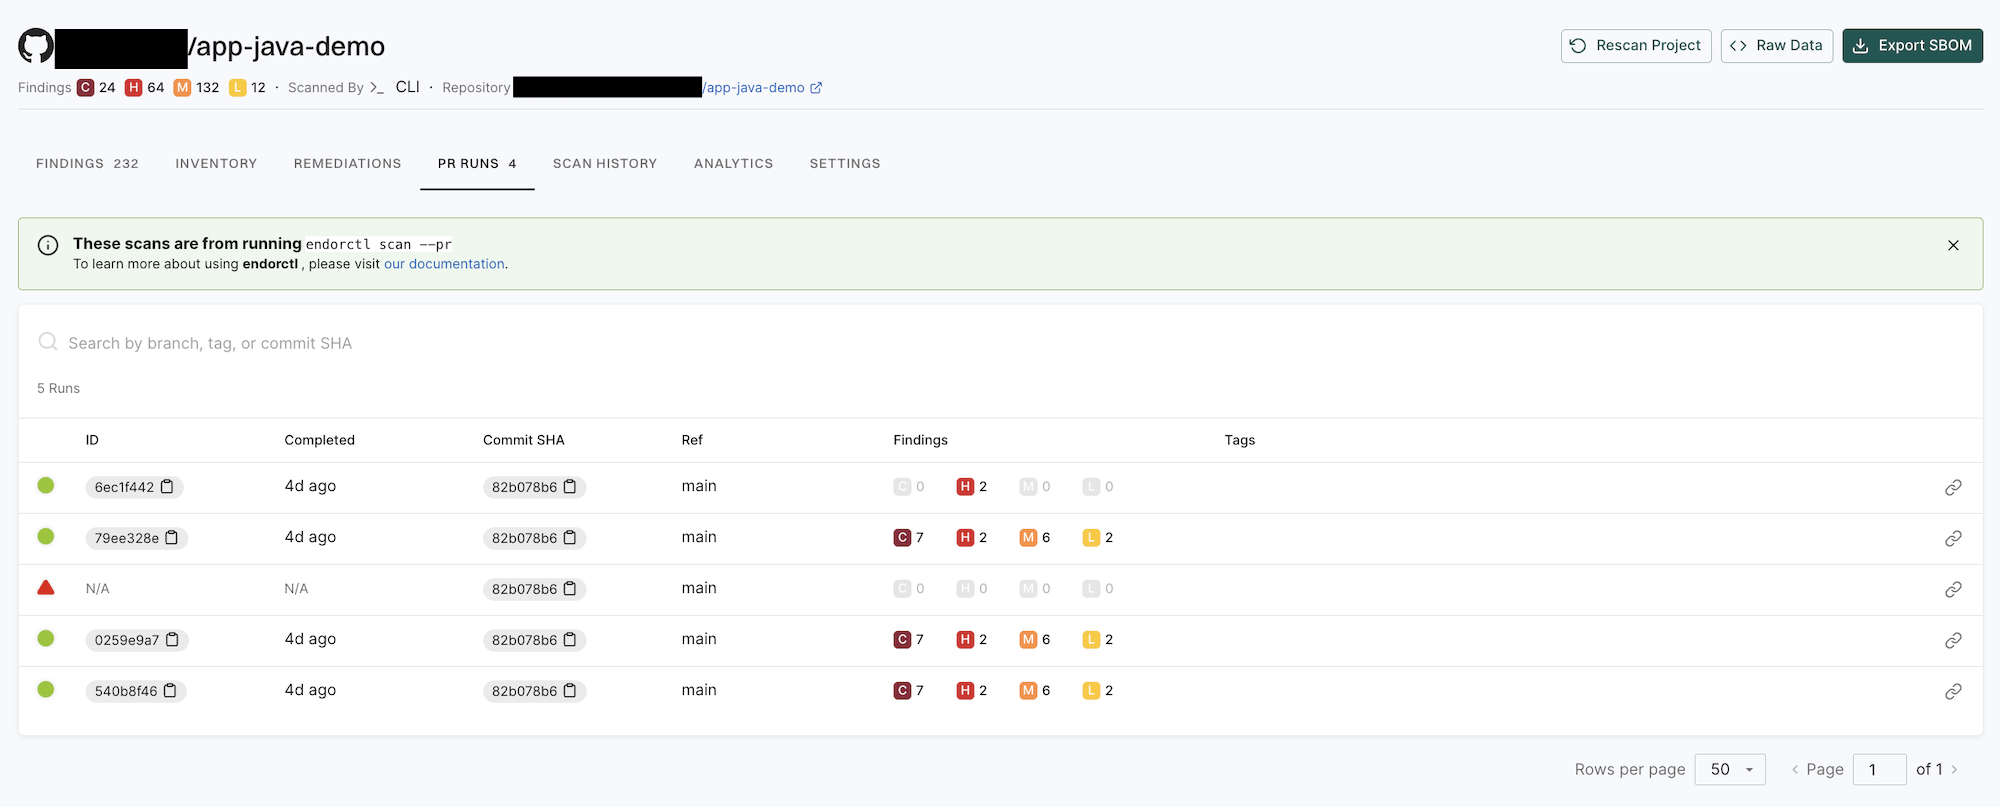Go to next page chevron
This screenshot has height=807, width=2000.
coord(1954,769)
